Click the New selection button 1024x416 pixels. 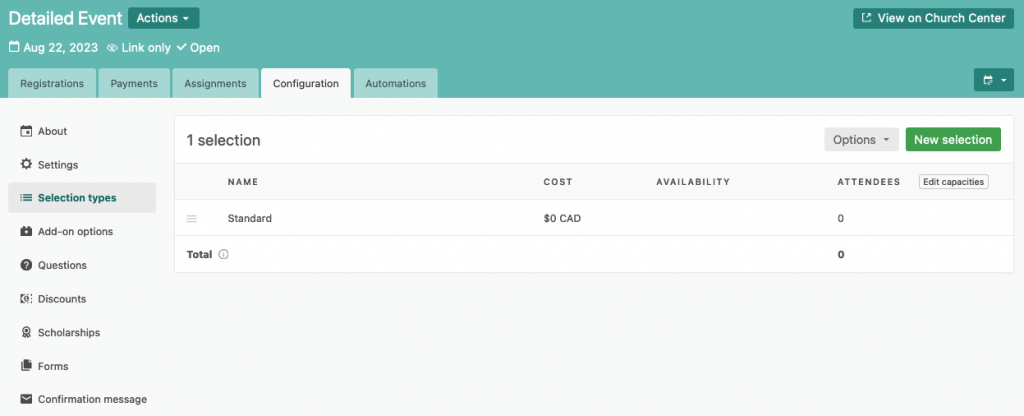pyautogui.click(x=952, y=140)
